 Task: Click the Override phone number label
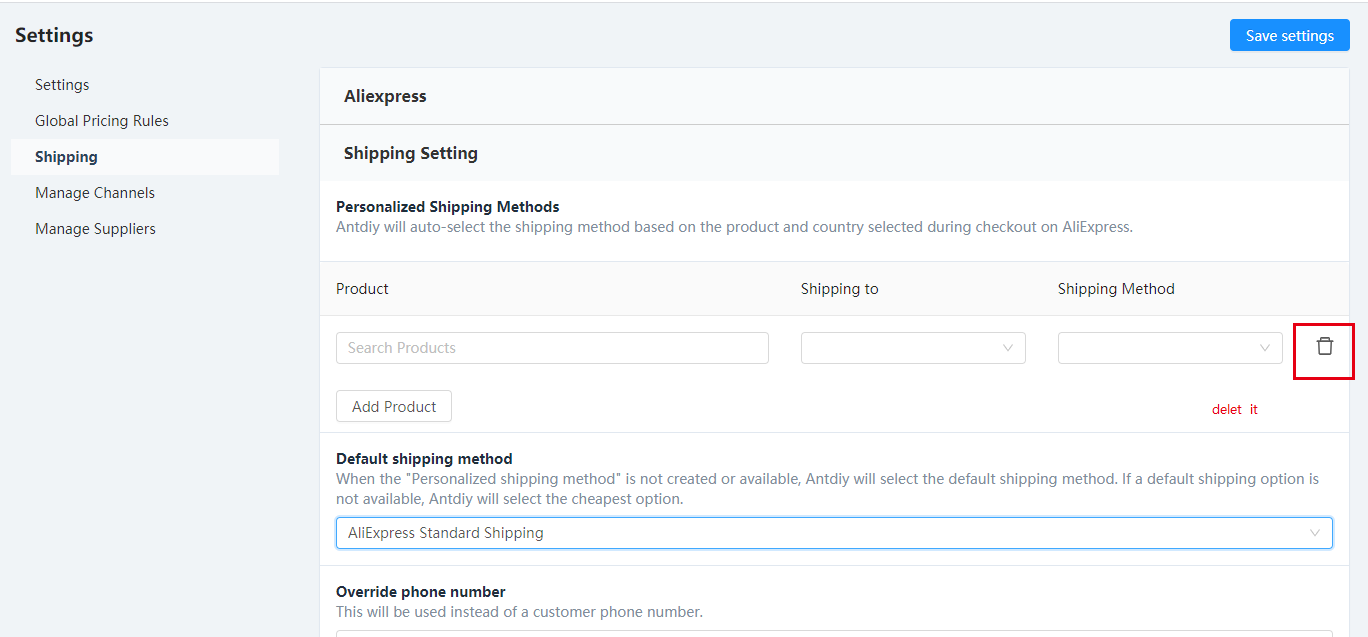[421, 592]
